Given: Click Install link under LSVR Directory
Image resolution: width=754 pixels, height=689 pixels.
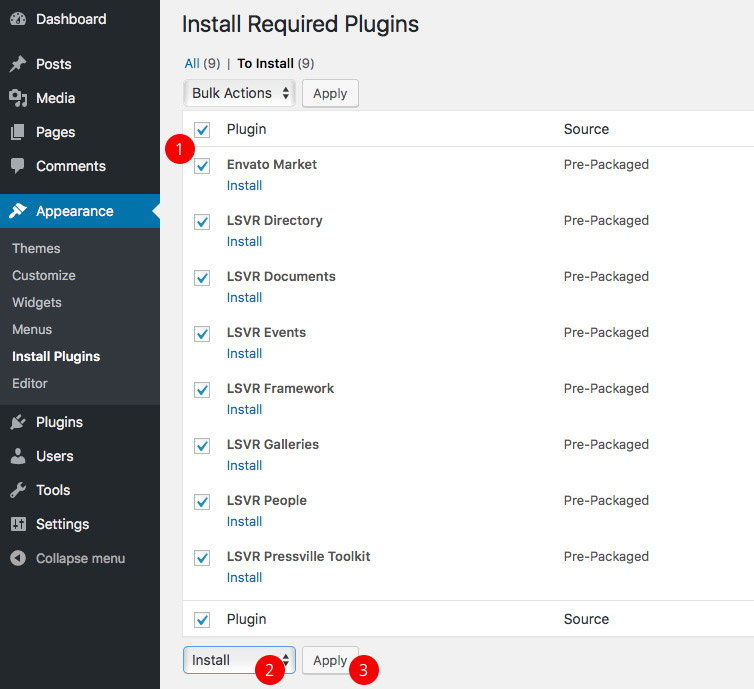Looking at the screenshot, I should 244,241.
